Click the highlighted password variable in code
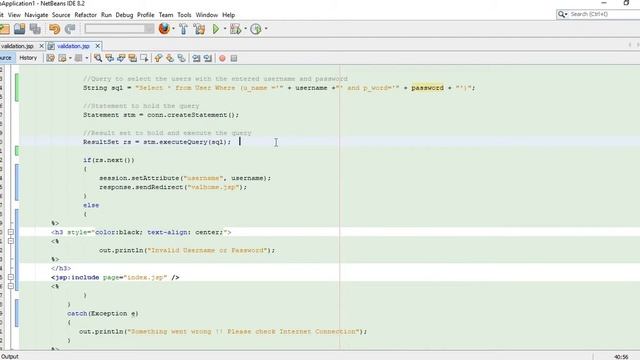The width and height of the screenshot is (640, 360). tap(427, 88)
